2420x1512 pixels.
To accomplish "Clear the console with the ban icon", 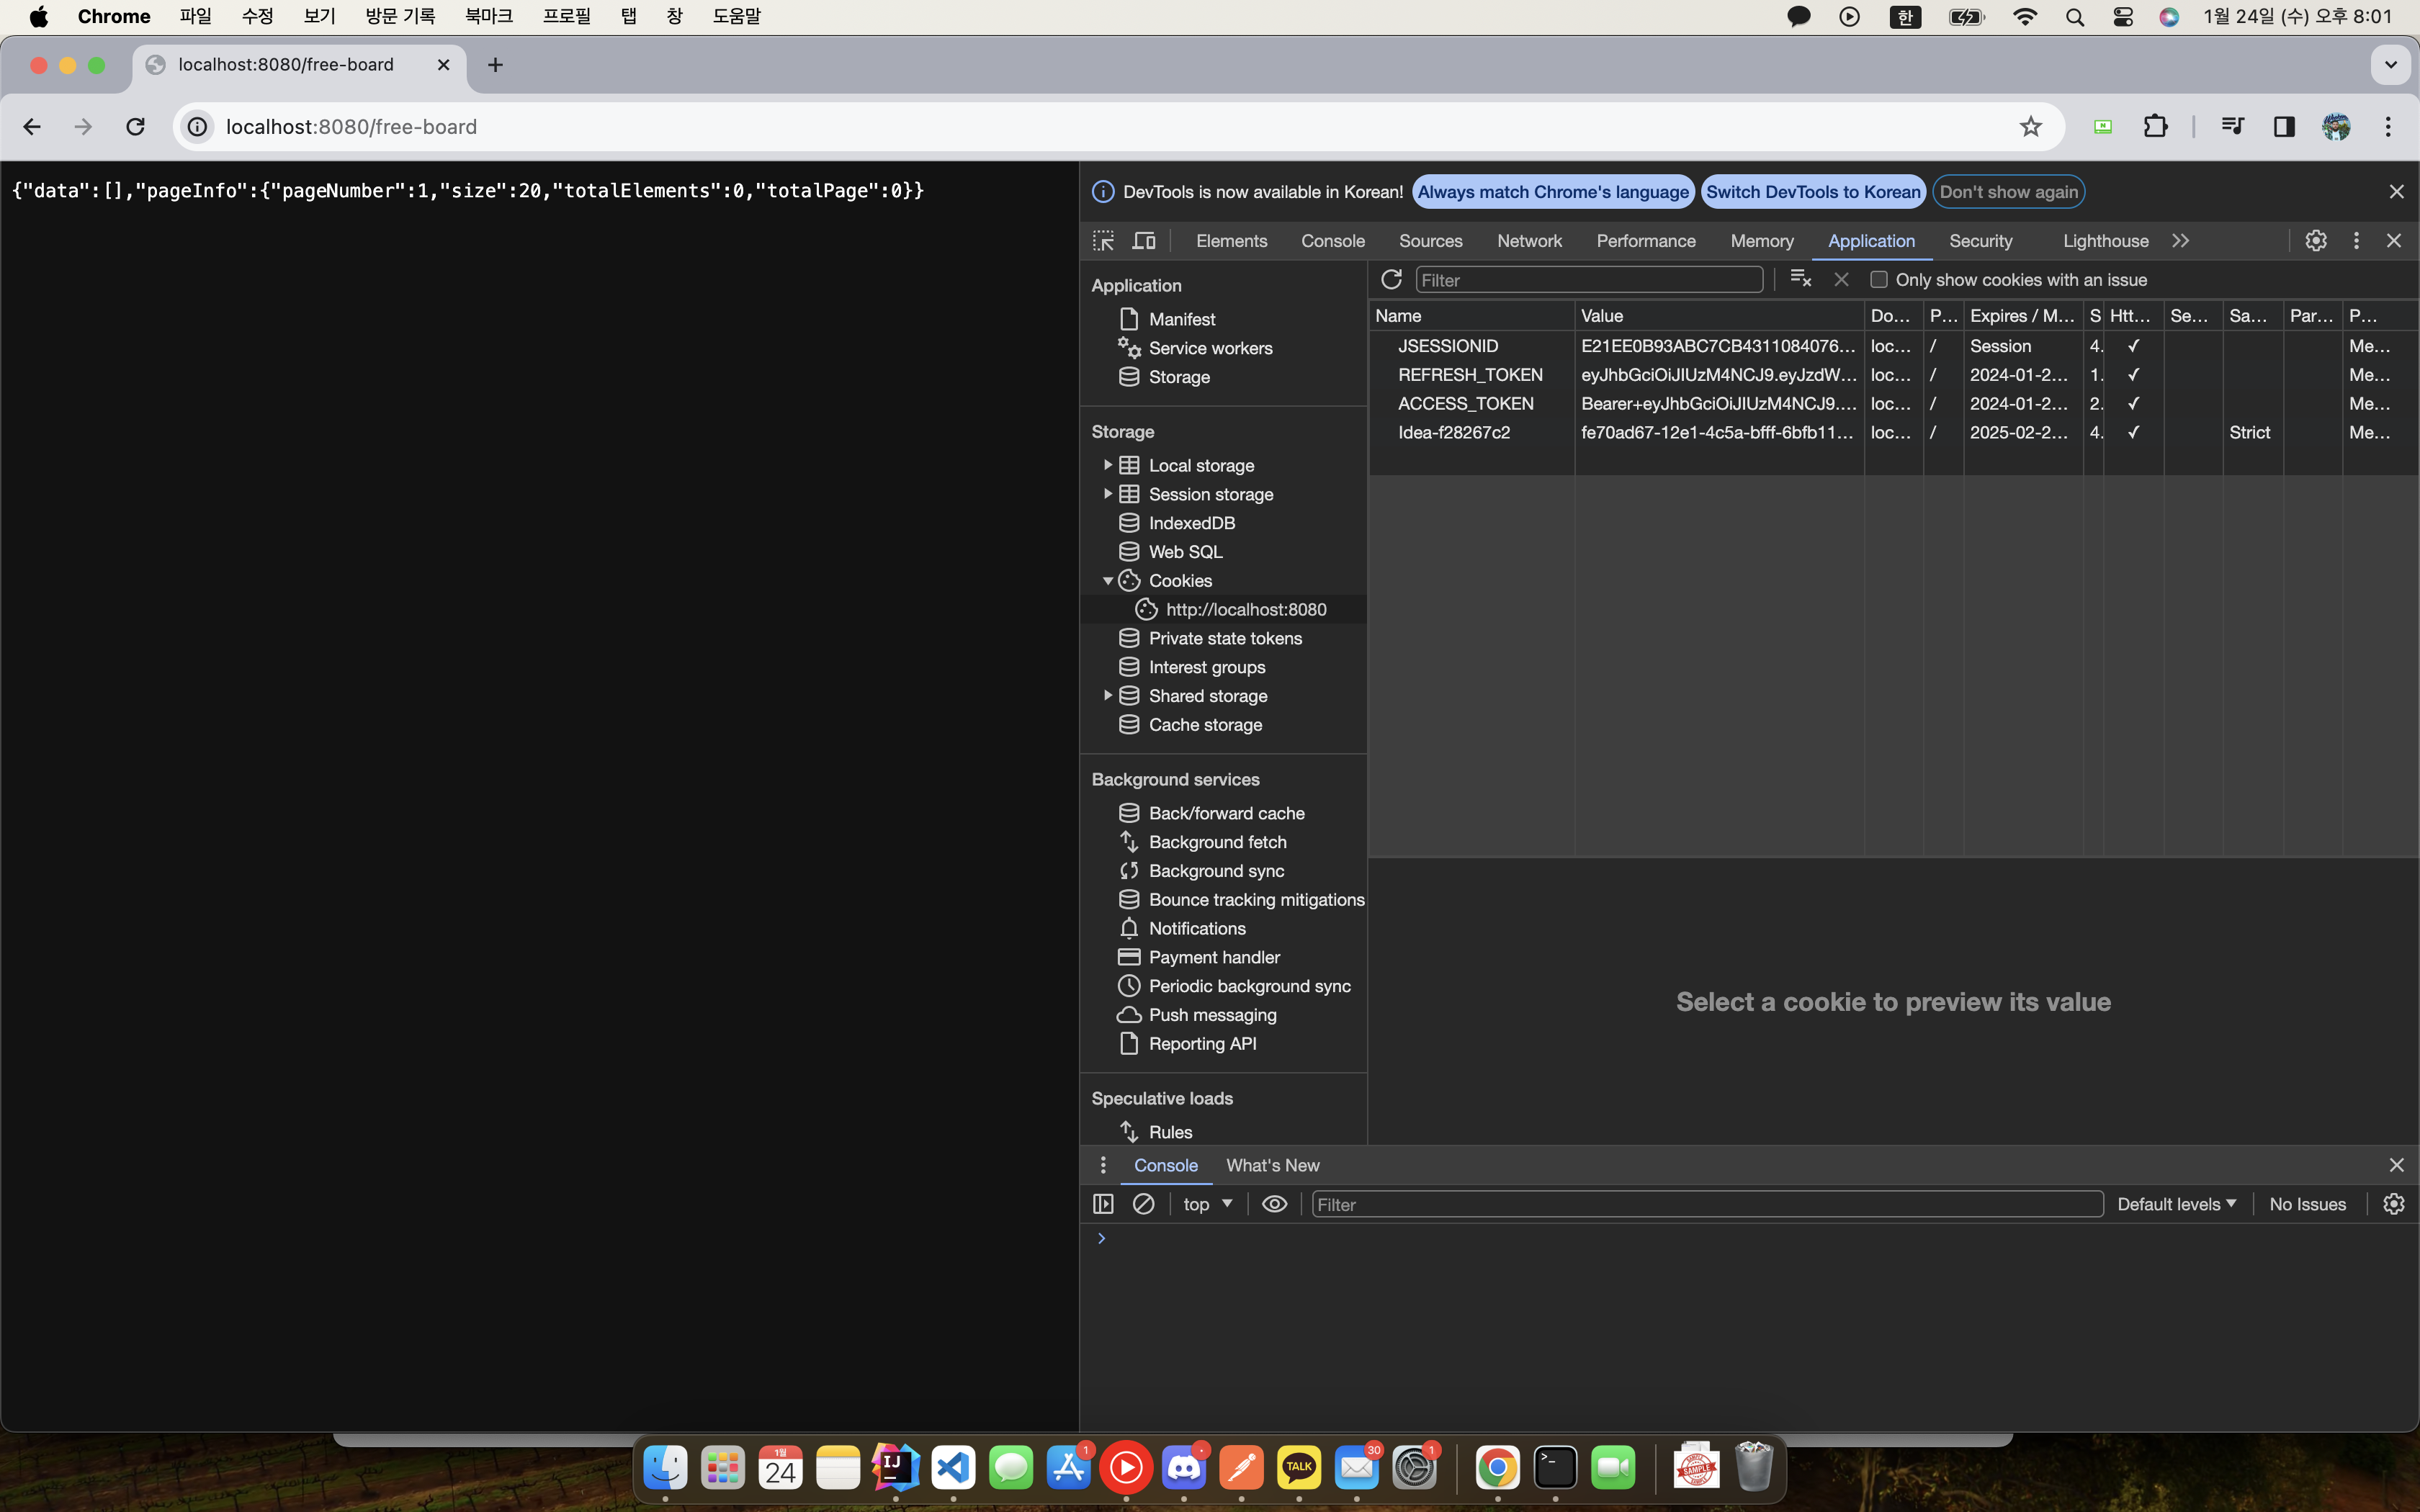I will coord(1143,1204).
